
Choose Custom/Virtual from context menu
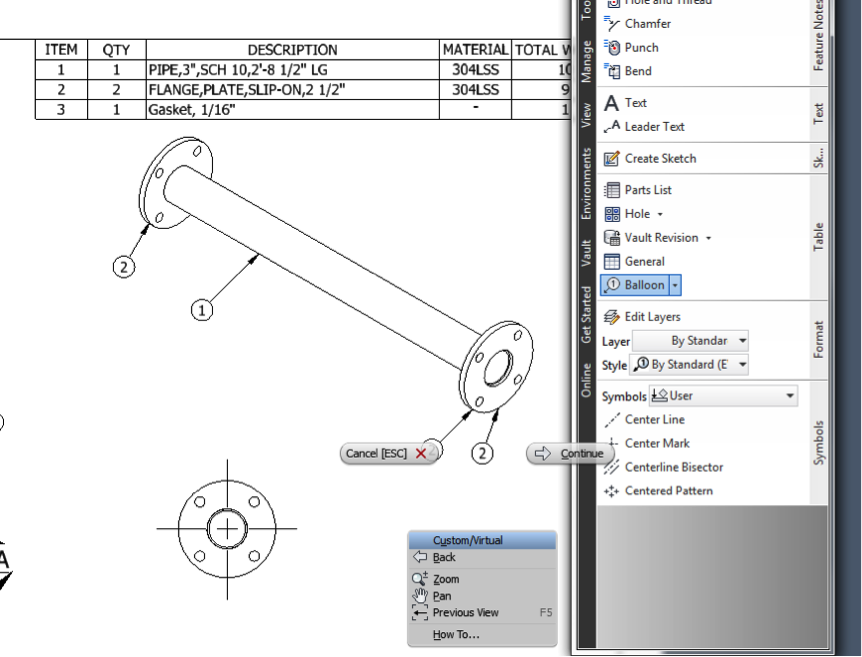(482, 540)
